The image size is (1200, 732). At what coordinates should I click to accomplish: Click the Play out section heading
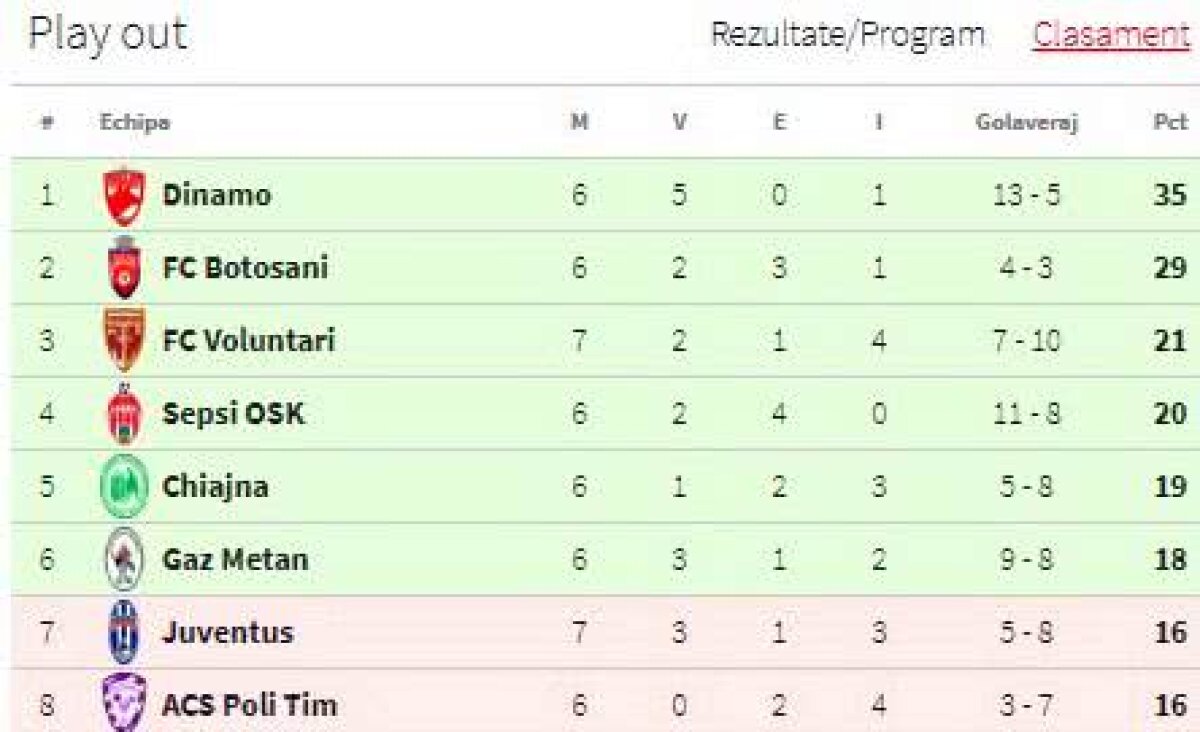(107, 35)
